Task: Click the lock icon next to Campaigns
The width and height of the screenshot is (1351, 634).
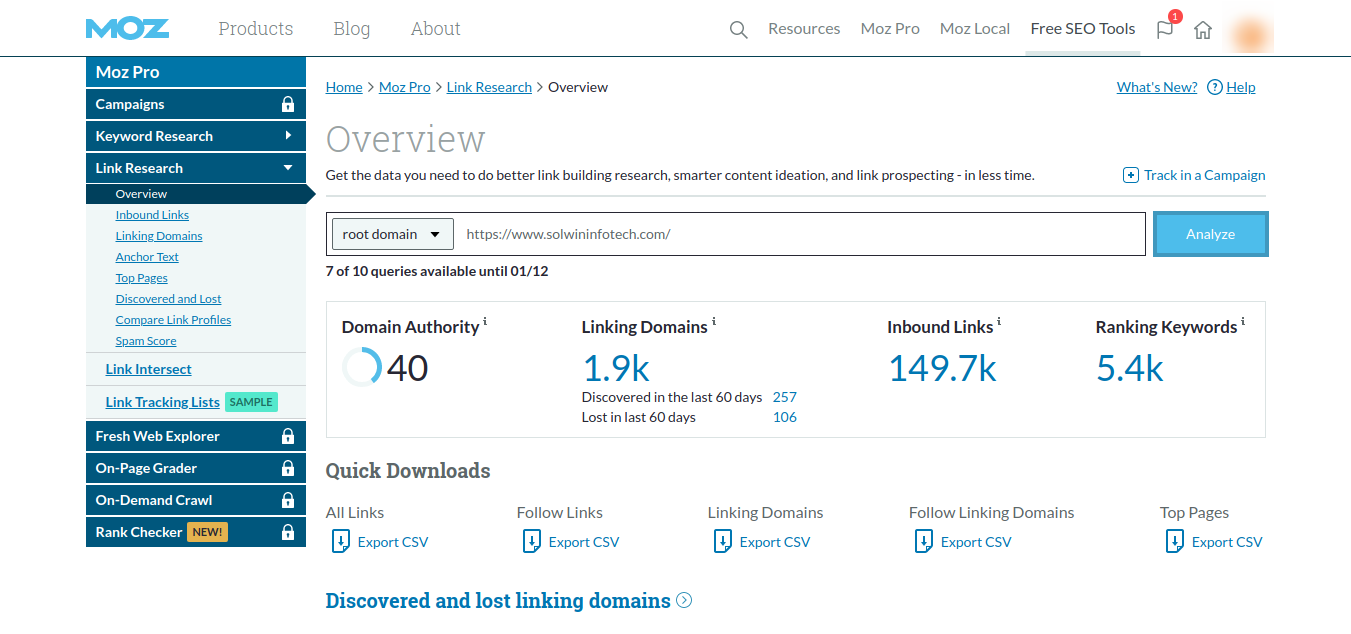Action: pos(289,104)
